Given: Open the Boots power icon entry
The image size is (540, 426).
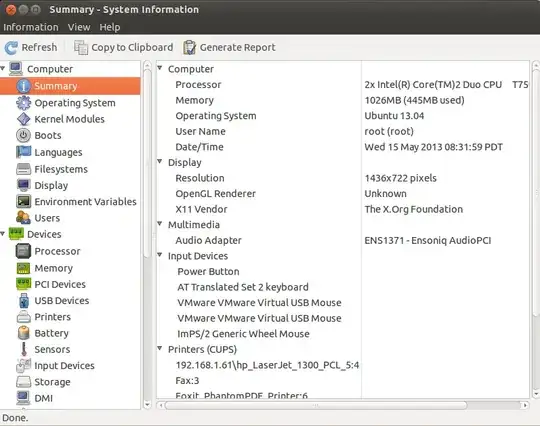Looking at the screenshot, I should pyautogui.click(x=23, y=135).
